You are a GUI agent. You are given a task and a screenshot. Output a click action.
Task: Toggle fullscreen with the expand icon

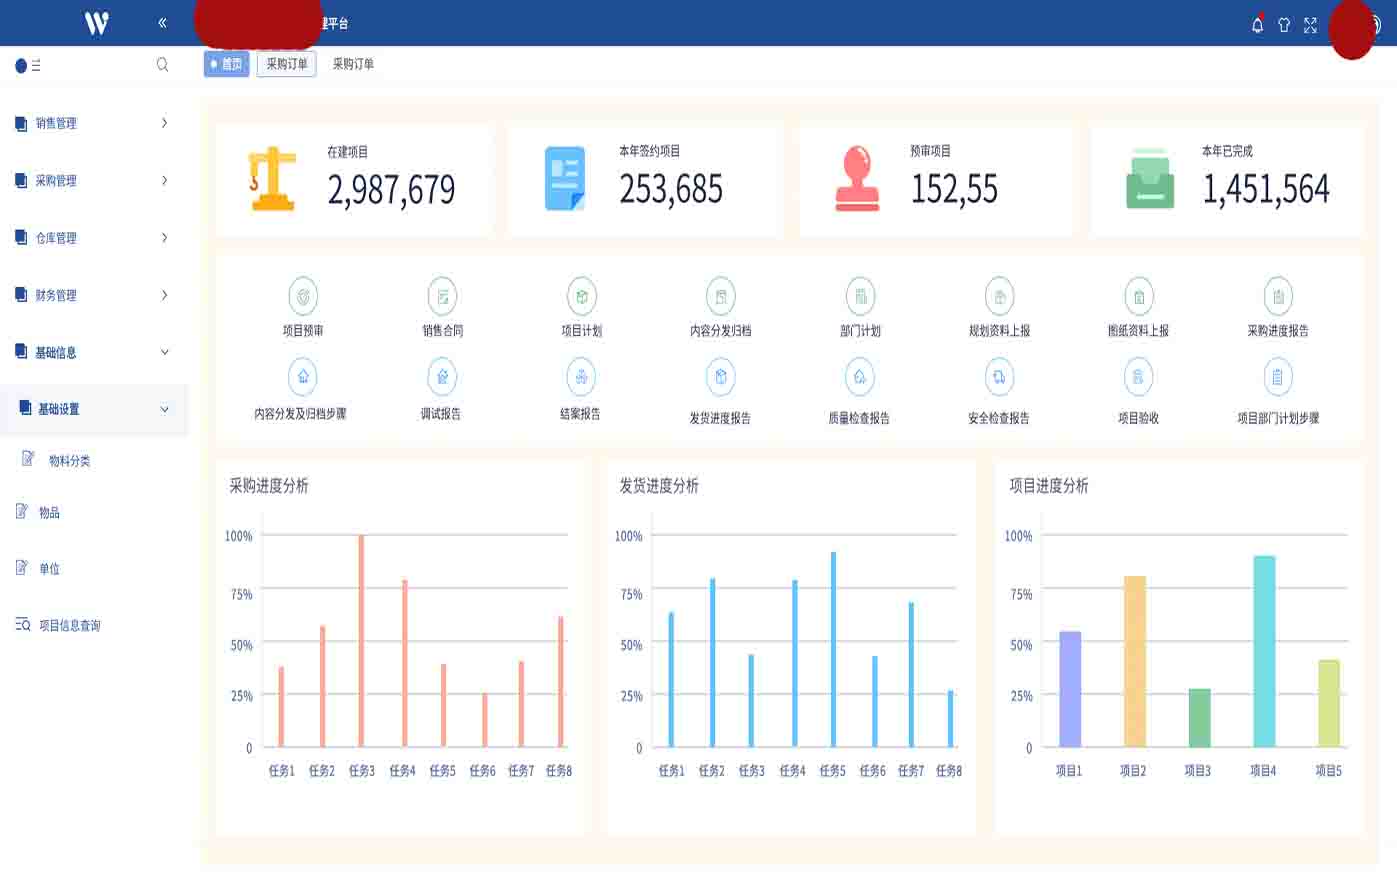1310,25
